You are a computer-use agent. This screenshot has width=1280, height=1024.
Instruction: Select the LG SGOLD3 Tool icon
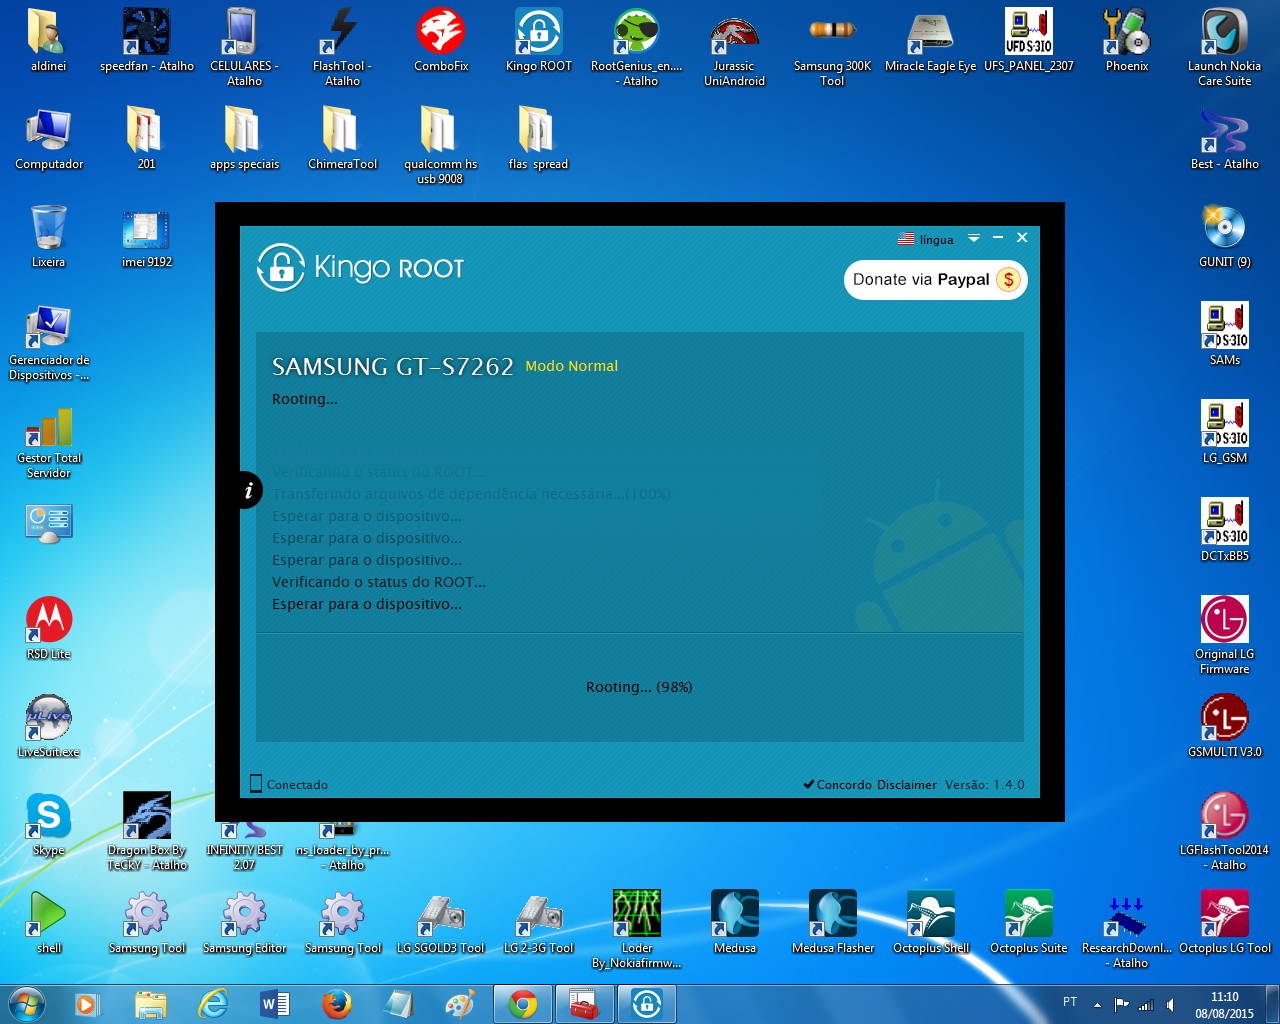point(441,923)
